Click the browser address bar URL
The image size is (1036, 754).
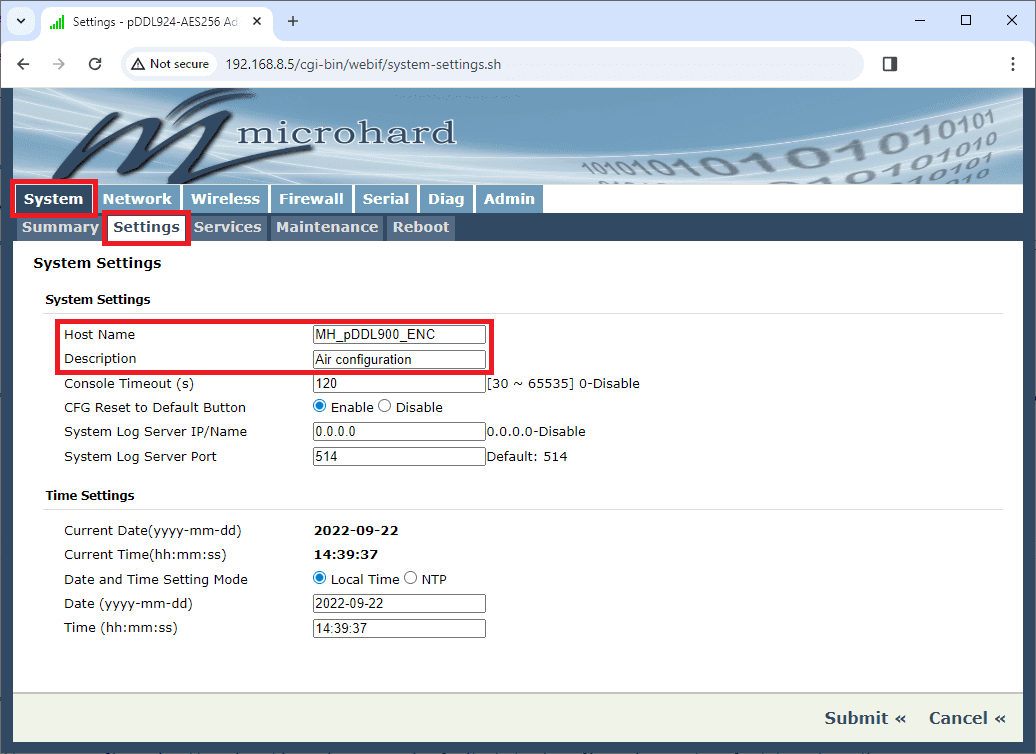(363, 65)
